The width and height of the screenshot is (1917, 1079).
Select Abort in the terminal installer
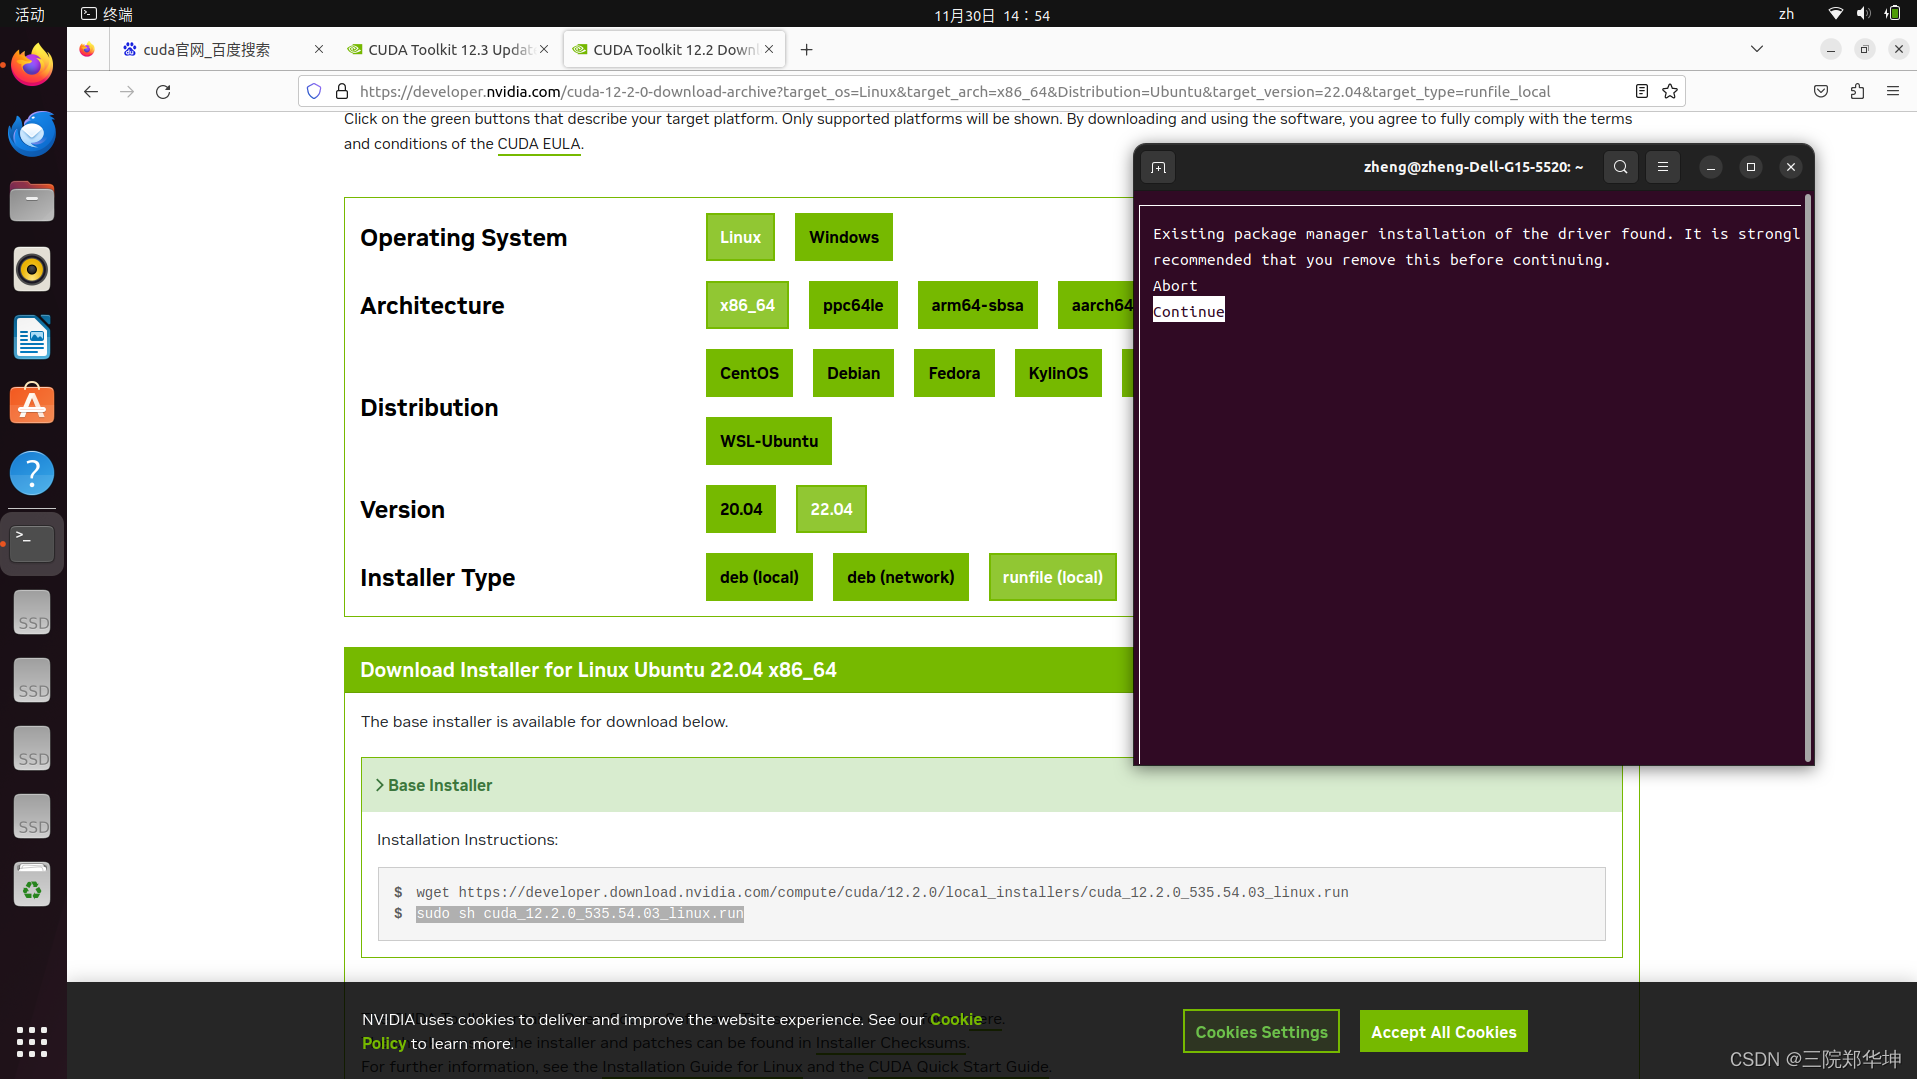click(x=1175, y=286)
